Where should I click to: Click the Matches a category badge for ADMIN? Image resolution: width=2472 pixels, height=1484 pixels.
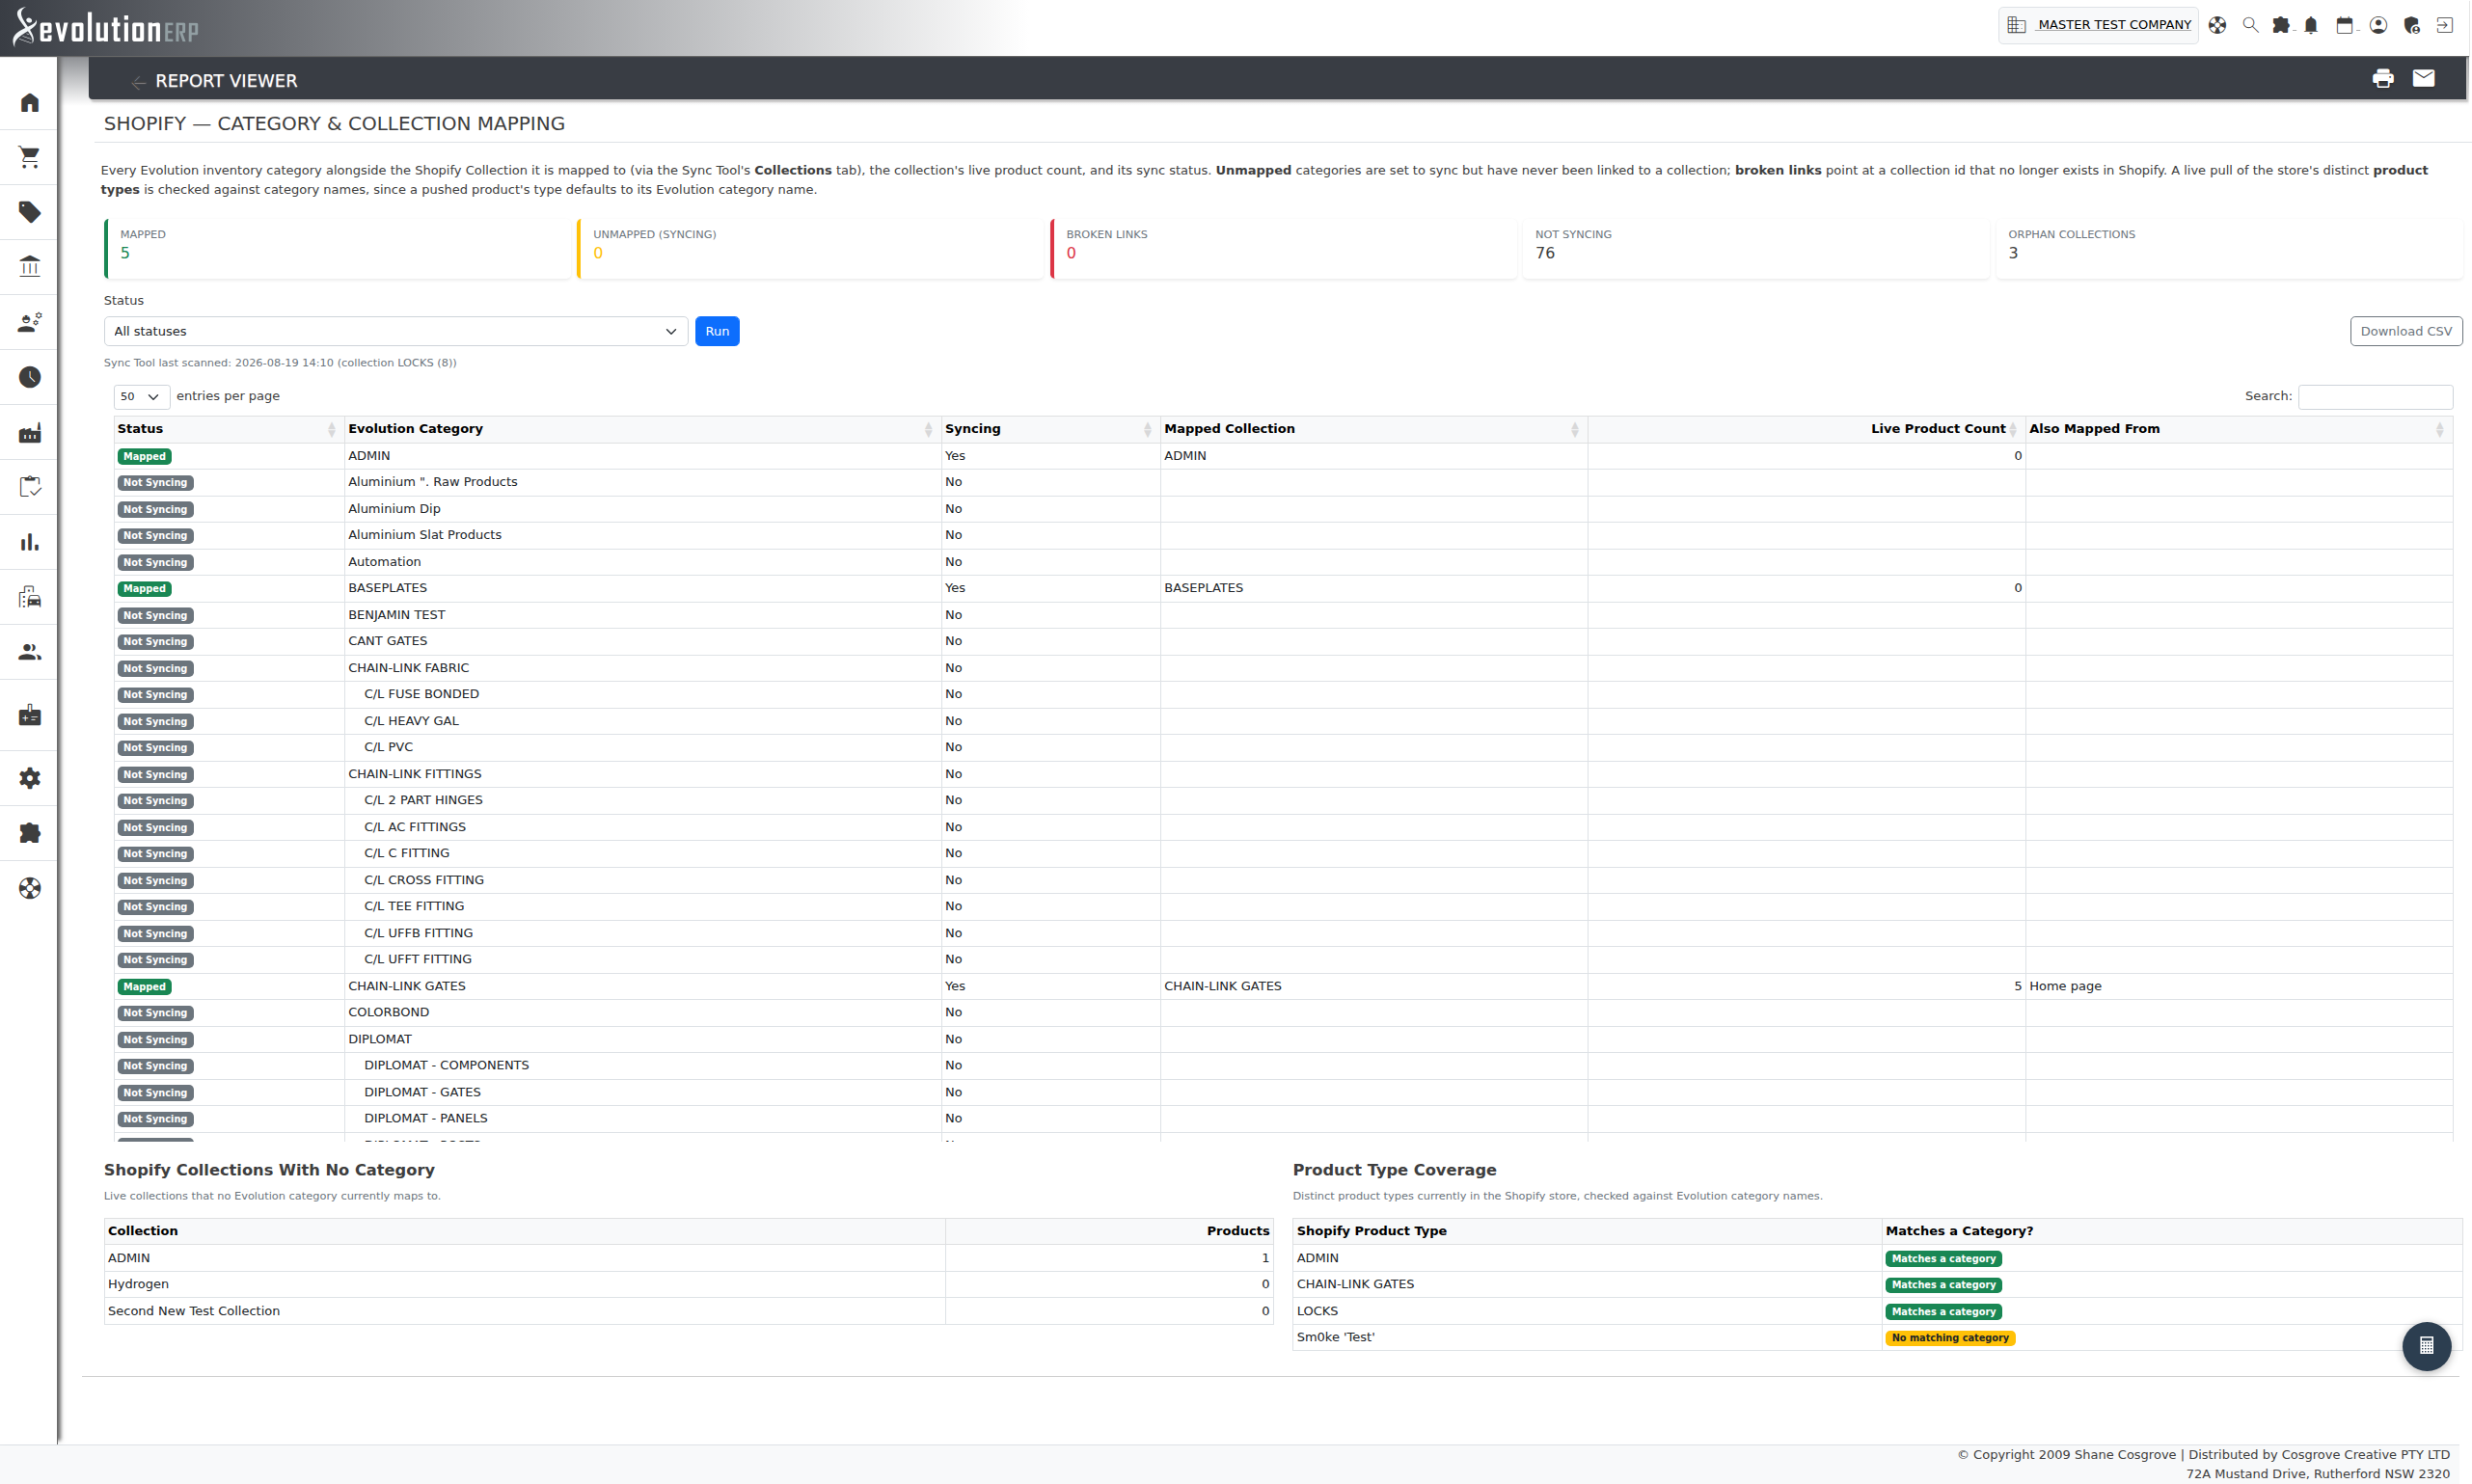pyautogui.click(x=1943, y=1259)
